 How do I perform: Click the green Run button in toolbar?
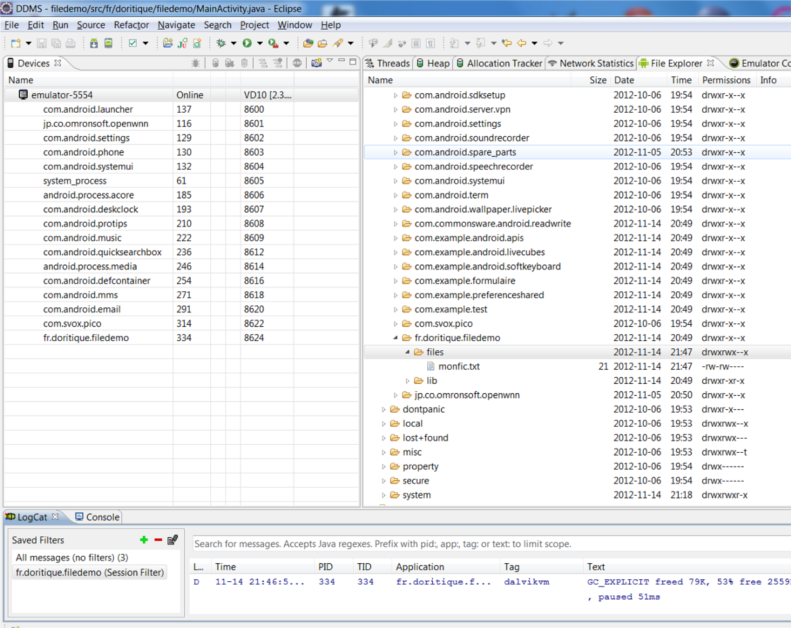[246, 43]
